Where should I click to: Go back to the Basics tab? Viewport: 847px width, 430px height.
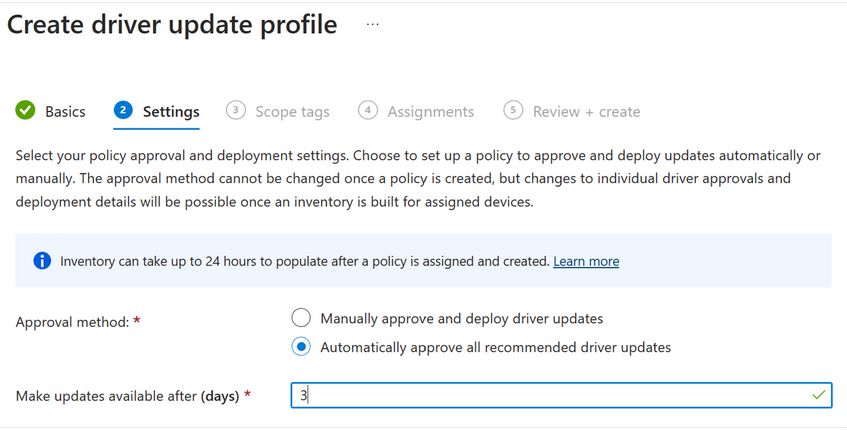(x=65, y=112)
